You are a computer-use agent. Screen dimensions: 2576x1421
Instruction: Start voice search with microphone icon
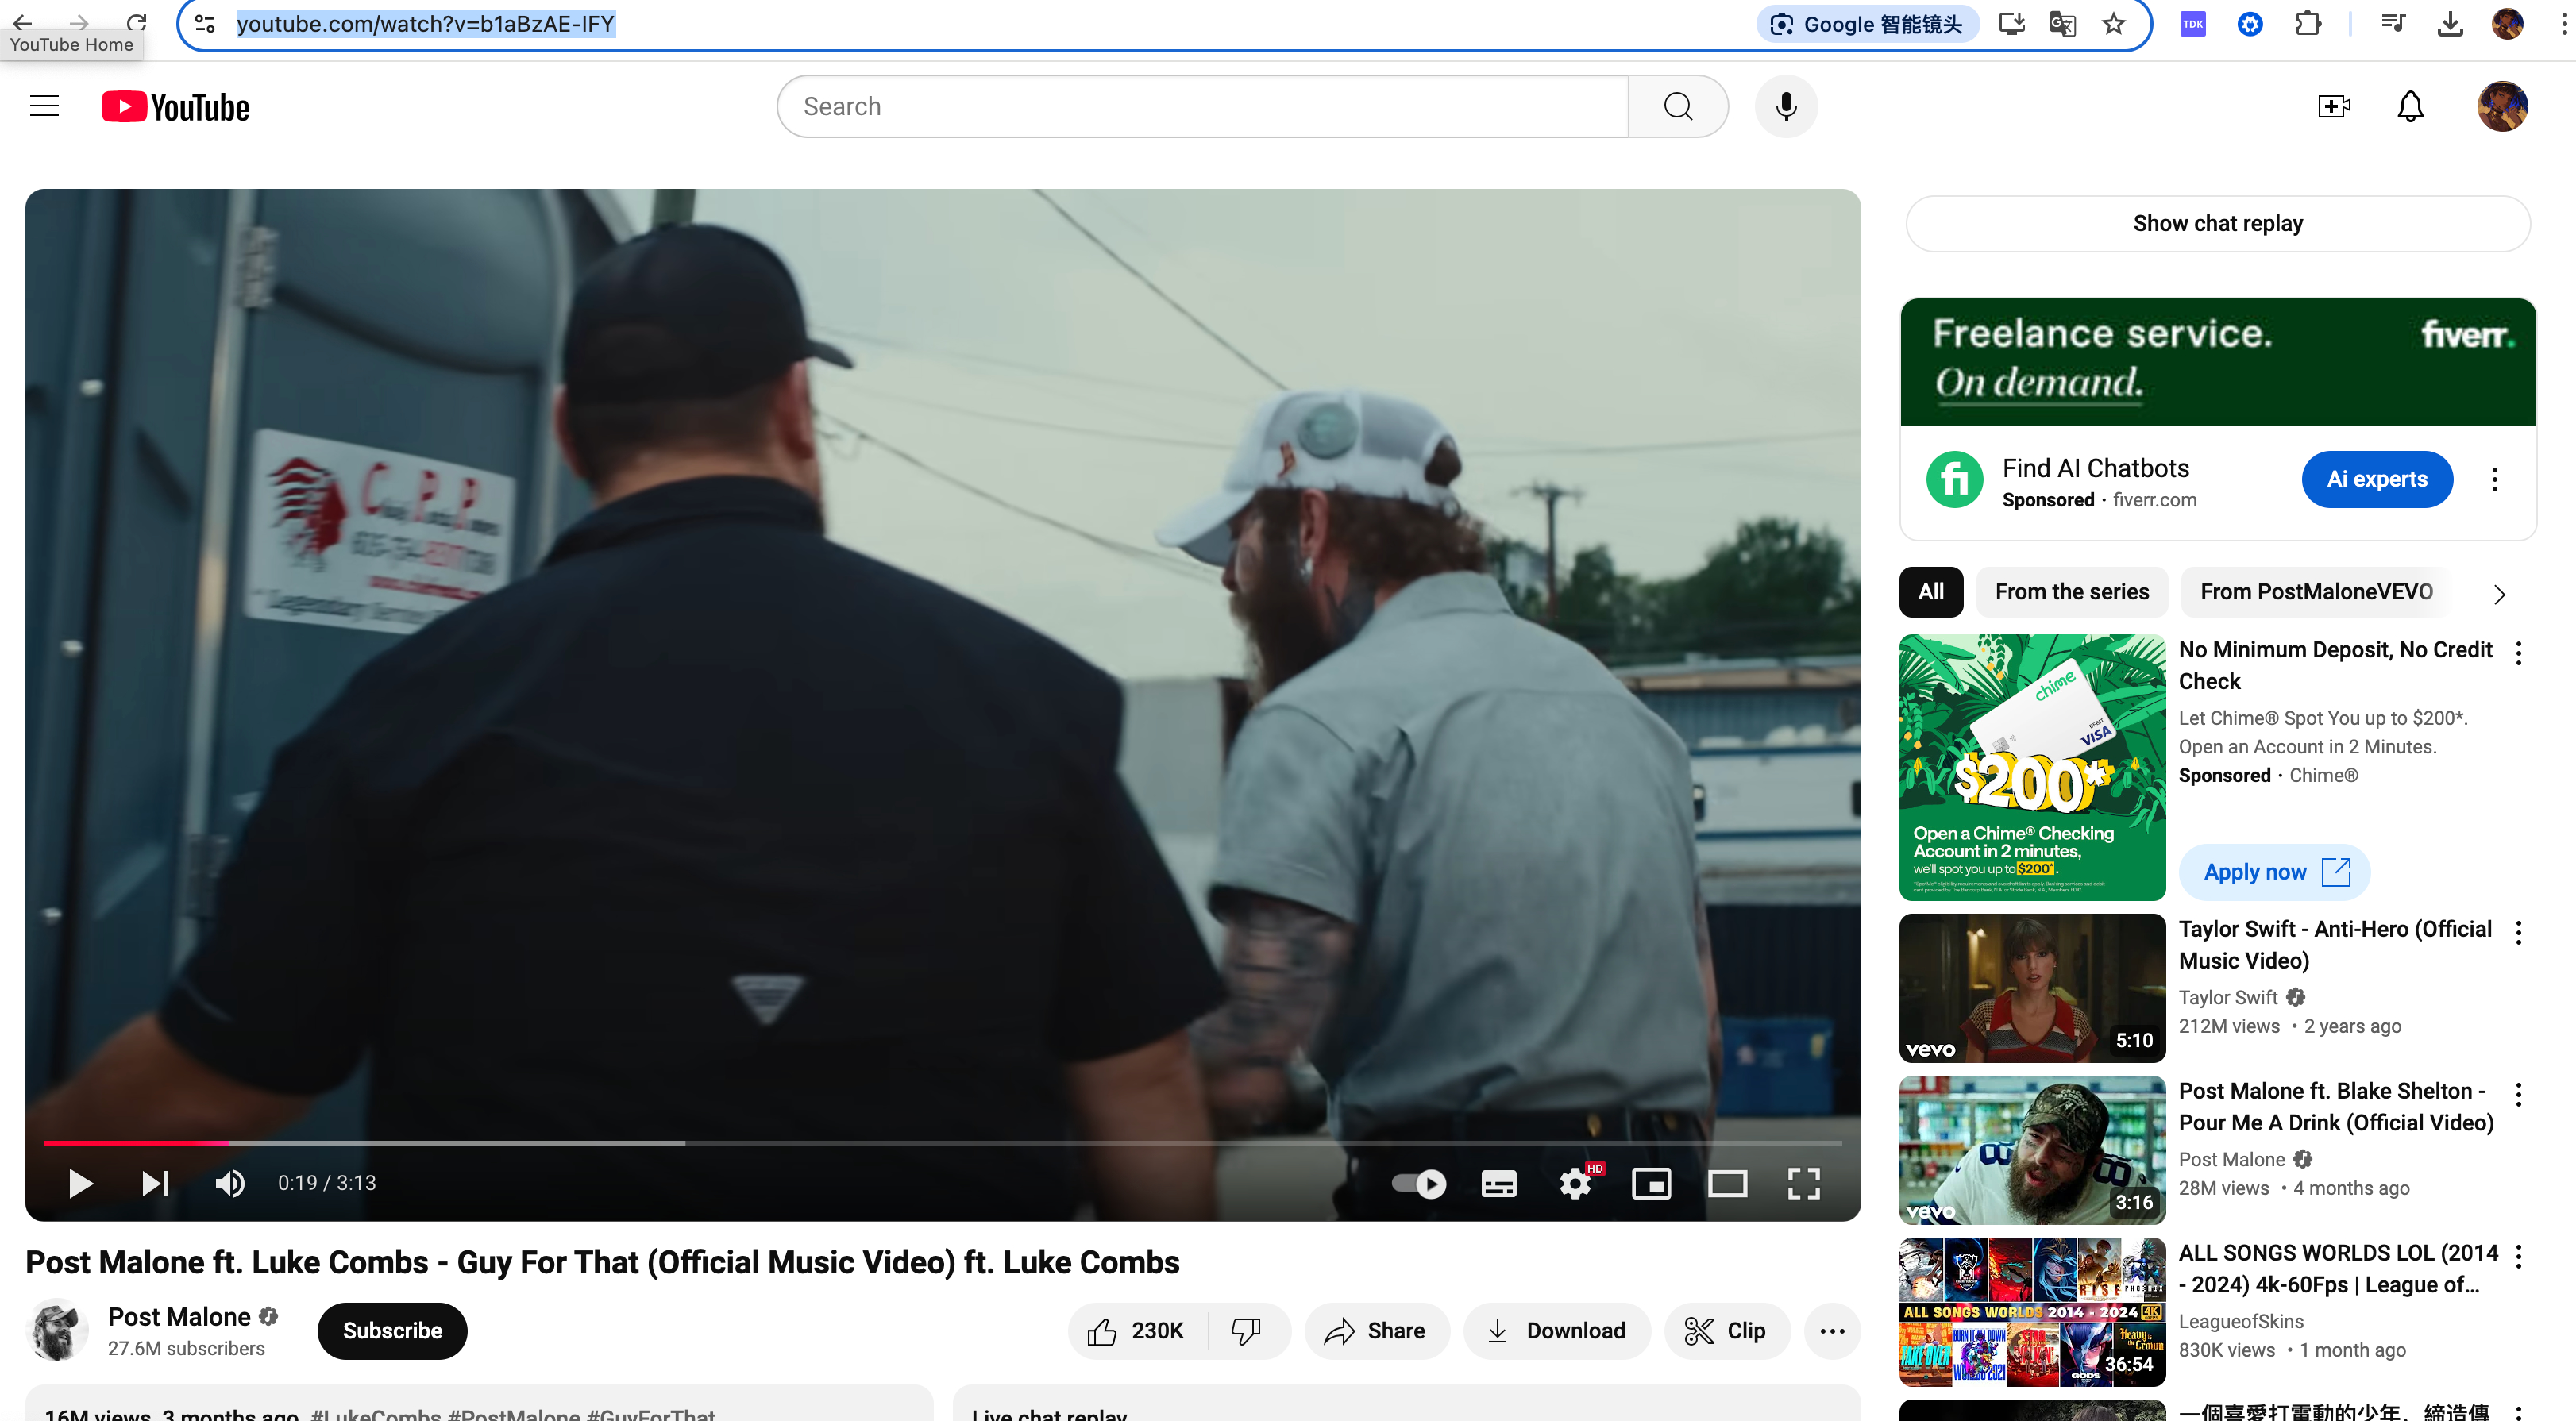pyautogui.click(x=1786, y=106)
